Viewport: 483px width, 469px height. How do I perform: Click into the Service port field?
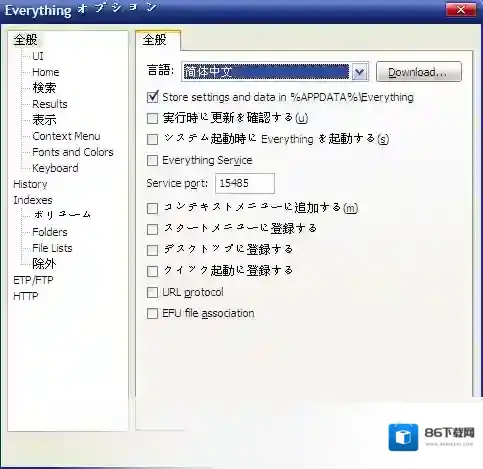(245, 183)
